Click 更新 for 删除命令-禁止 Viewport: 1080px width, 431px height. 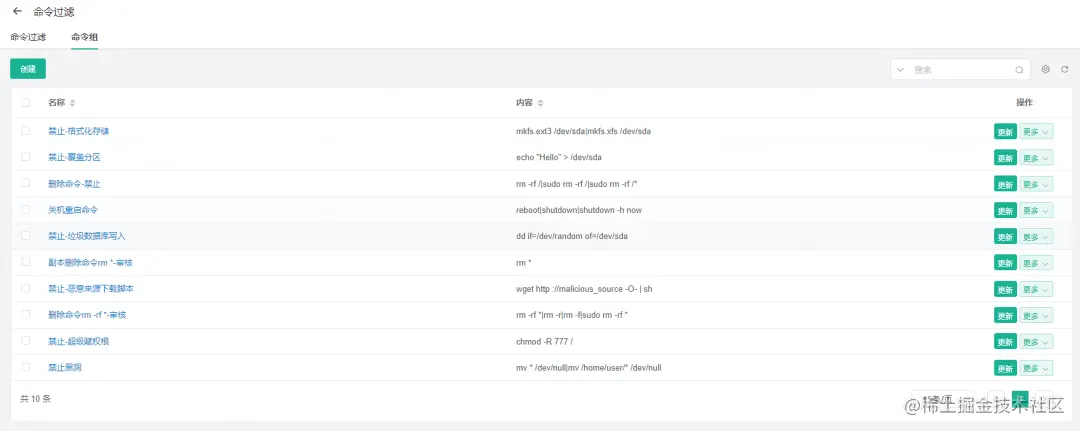tap(1005, 184)
